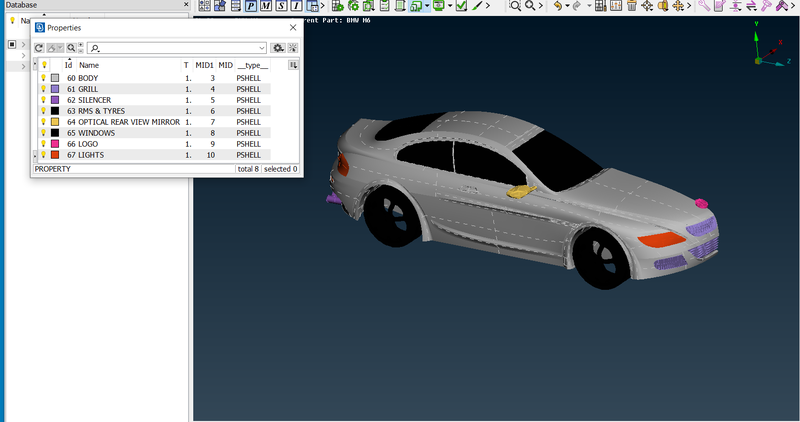Click the sort columns button in list header
800x422 pixels.
(293, 65)
